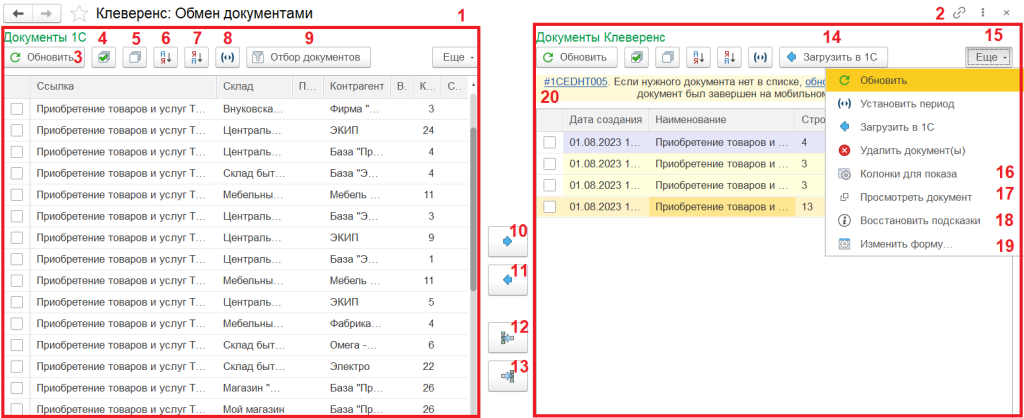Image resolution: width=1024 pixels, height=418 pixels.
Task: Open the three-dots window menu
Action: click(983, 12)
